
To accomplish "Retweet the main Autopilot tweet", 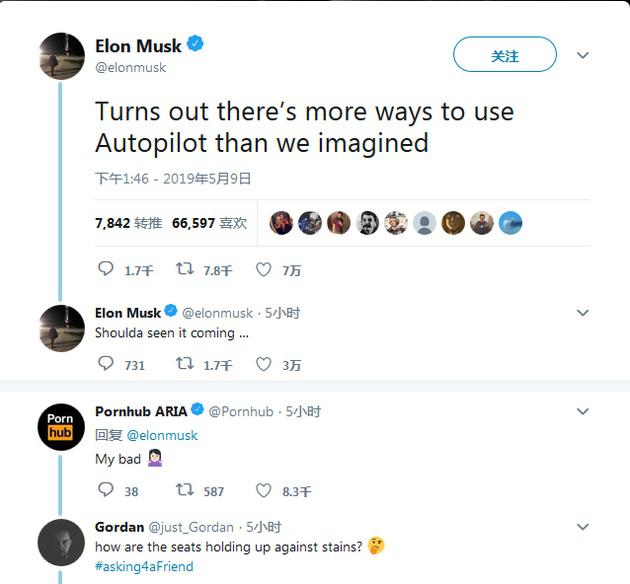I will click(x=185, y=269).
